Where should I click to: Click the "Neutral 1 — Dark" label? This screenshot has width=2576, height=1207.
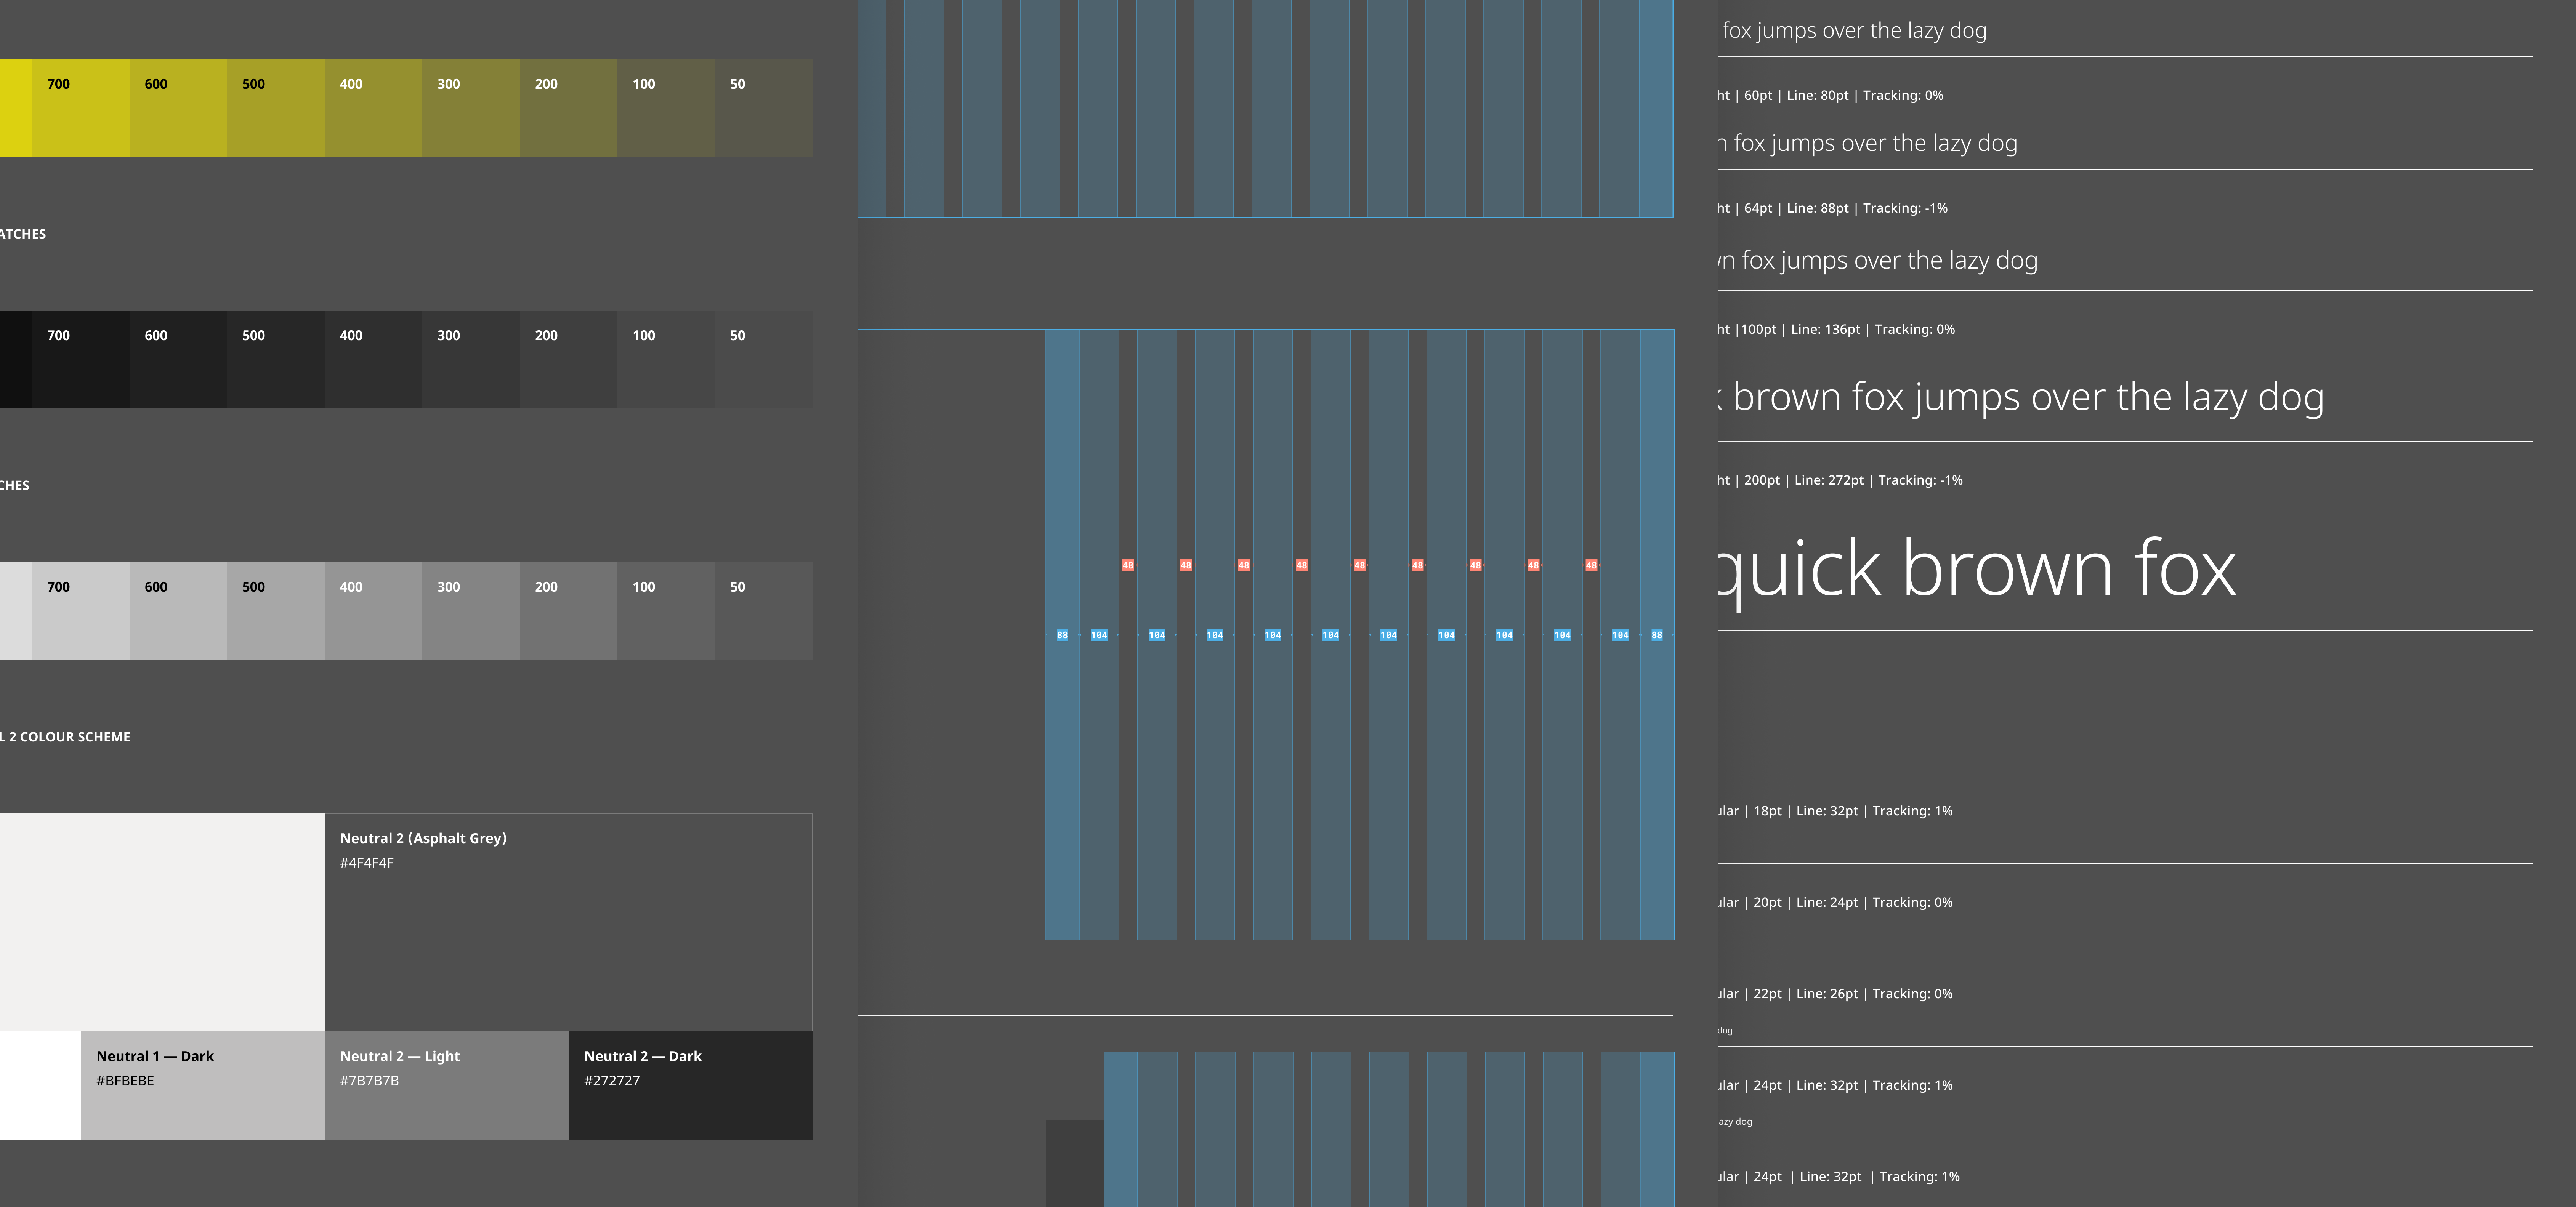[x=155, y=1056]
